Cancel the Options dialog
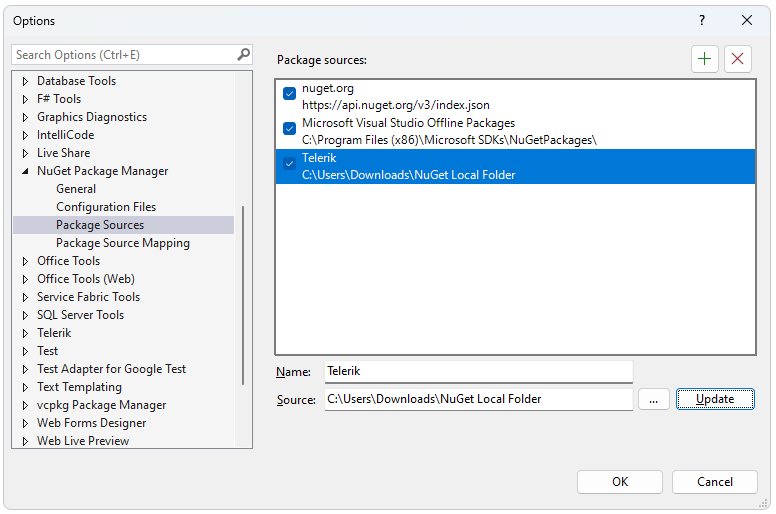 (715, 482)
